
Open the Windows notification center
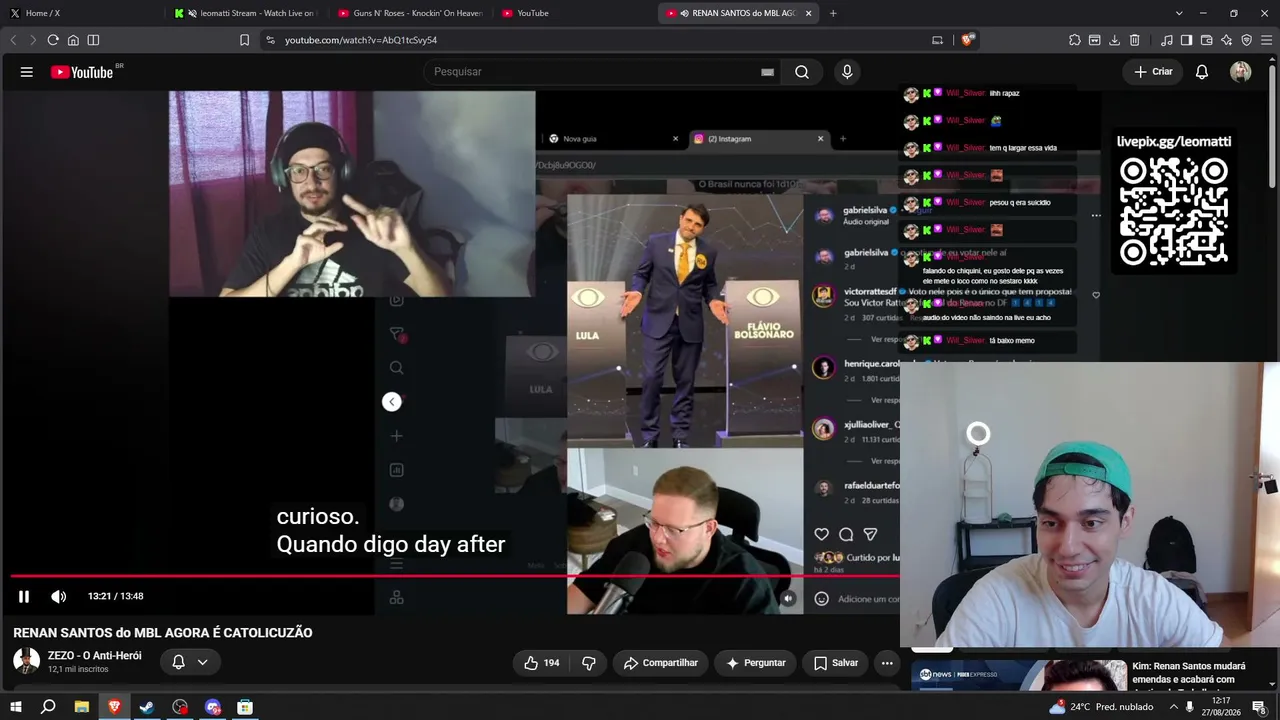click(x=1259, y=707)
